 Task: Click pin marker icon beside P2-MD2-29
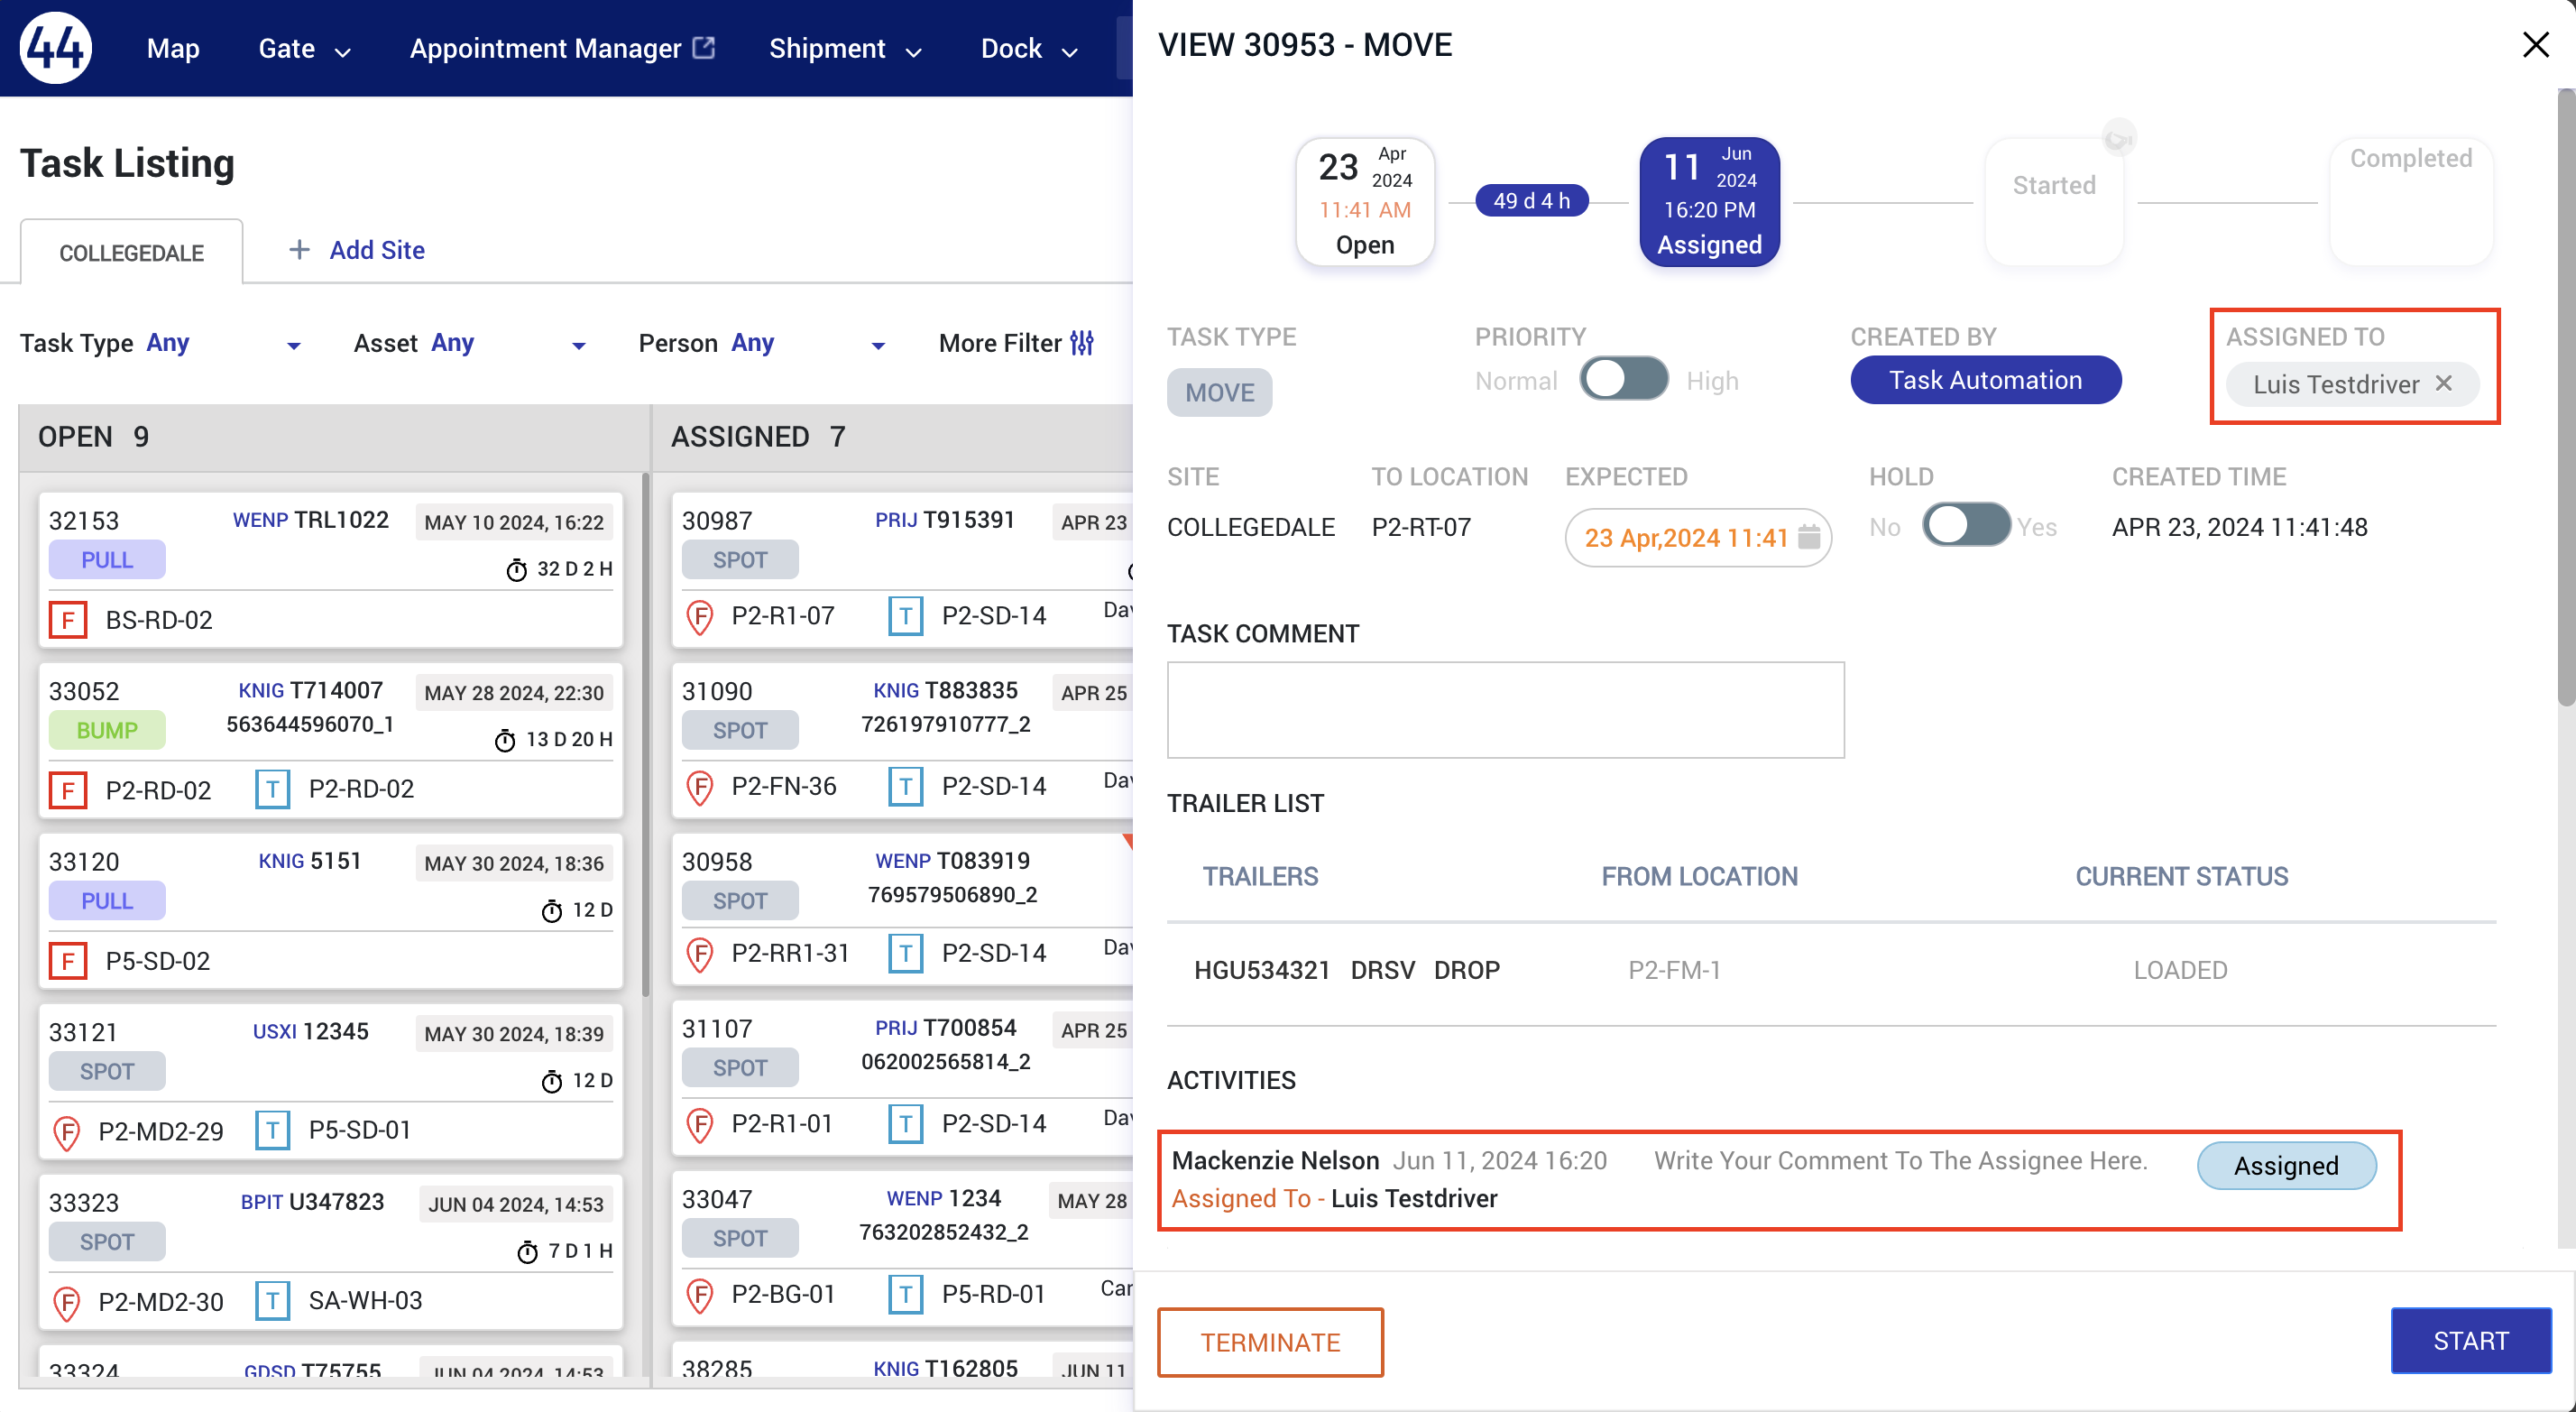click(66, 1131)
